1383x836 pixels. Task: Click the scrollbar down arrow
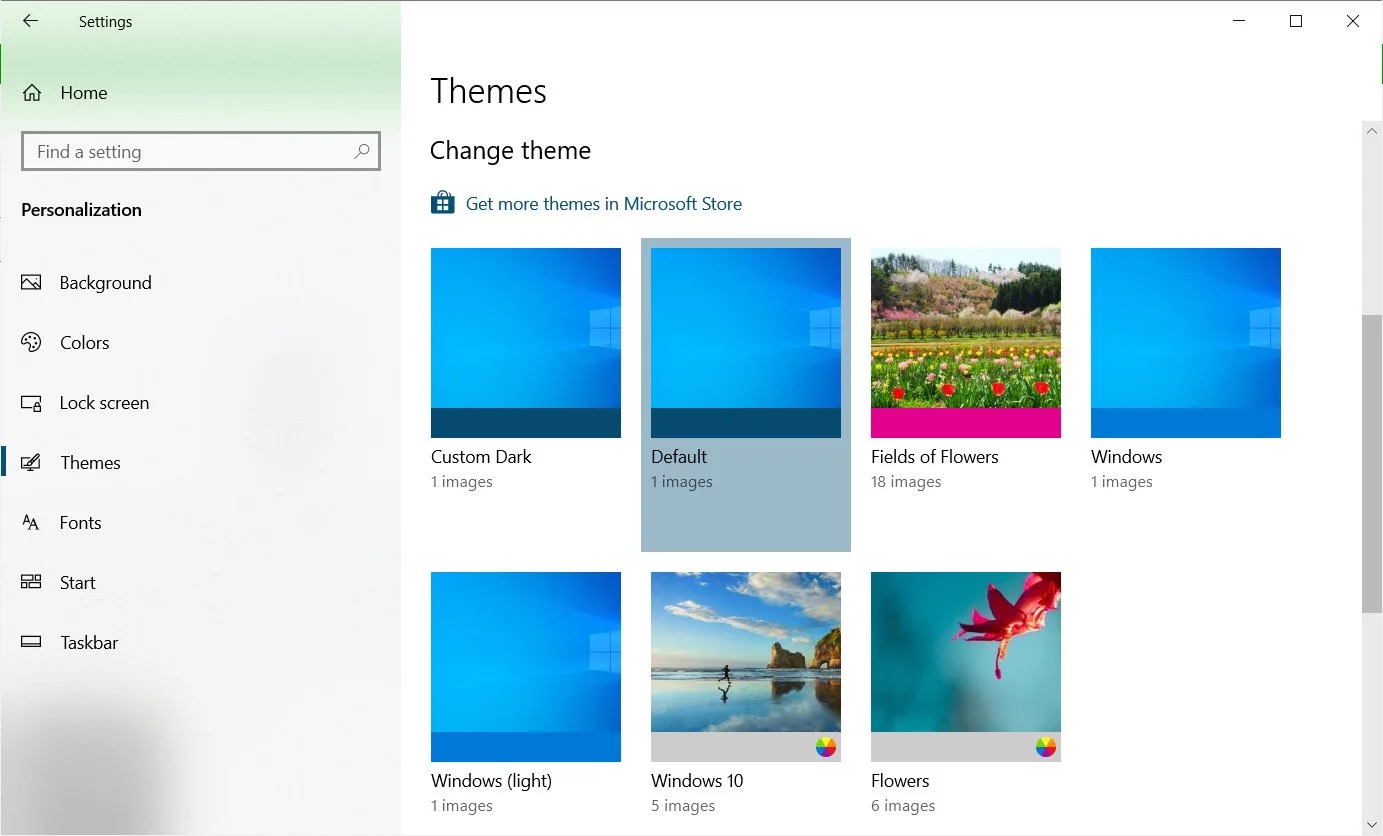click(x=1372, y=825)
